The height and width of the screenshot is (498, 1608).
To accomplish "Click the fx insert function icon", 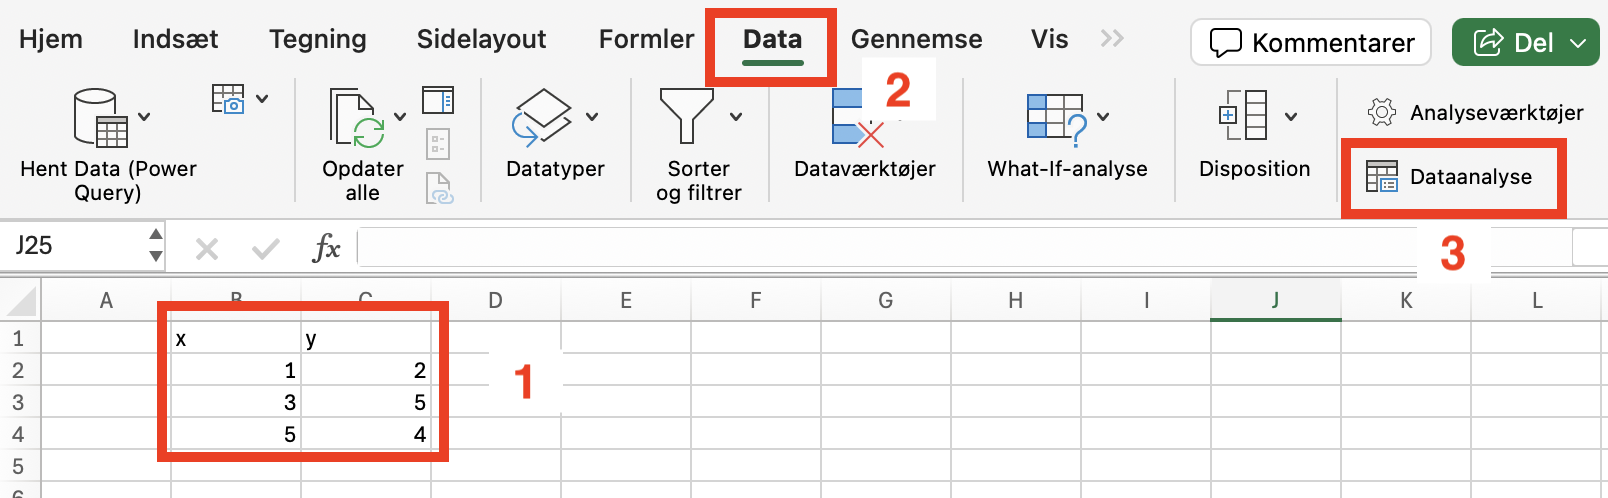I will (326, 247).
